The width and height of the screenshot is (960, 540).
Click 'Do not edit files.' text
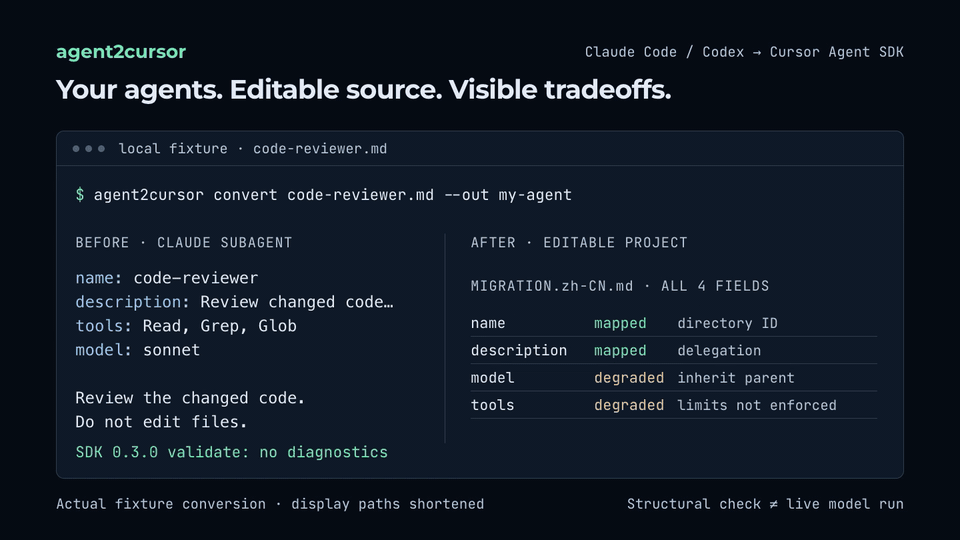point(161,422)
